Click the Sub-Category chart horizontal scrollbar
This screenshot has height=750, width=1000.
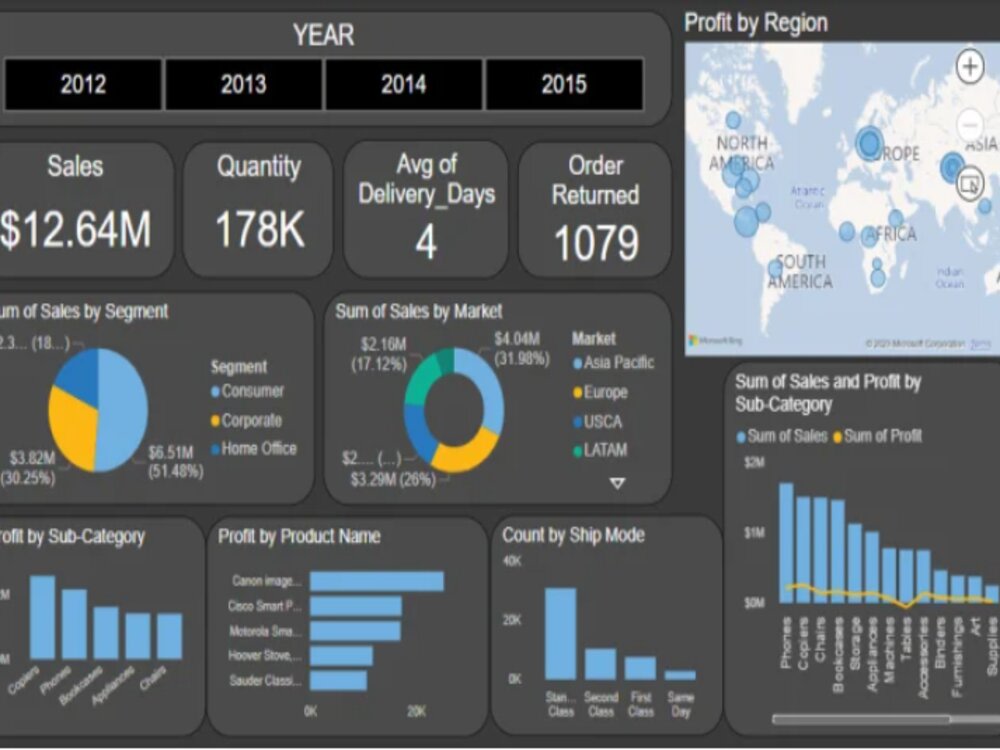pyautogui.click(x=861, y=719)
